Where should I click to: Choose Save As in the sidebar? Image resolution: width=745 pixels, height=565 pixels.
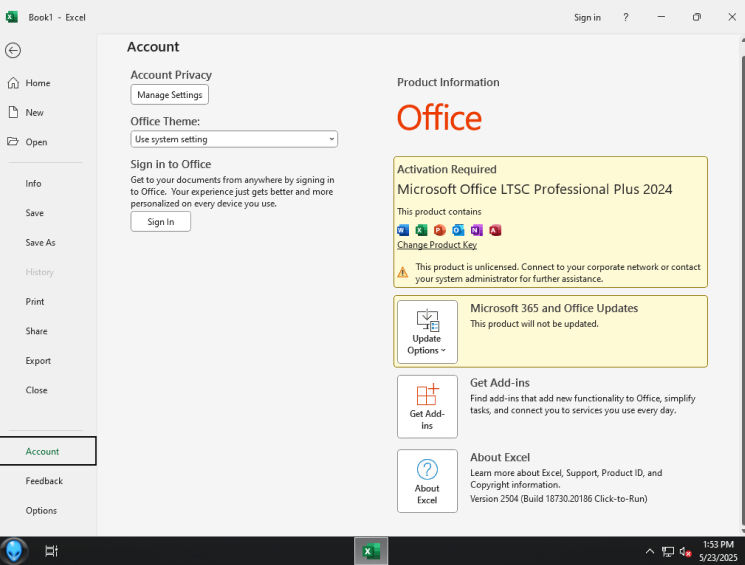point(40,242)
